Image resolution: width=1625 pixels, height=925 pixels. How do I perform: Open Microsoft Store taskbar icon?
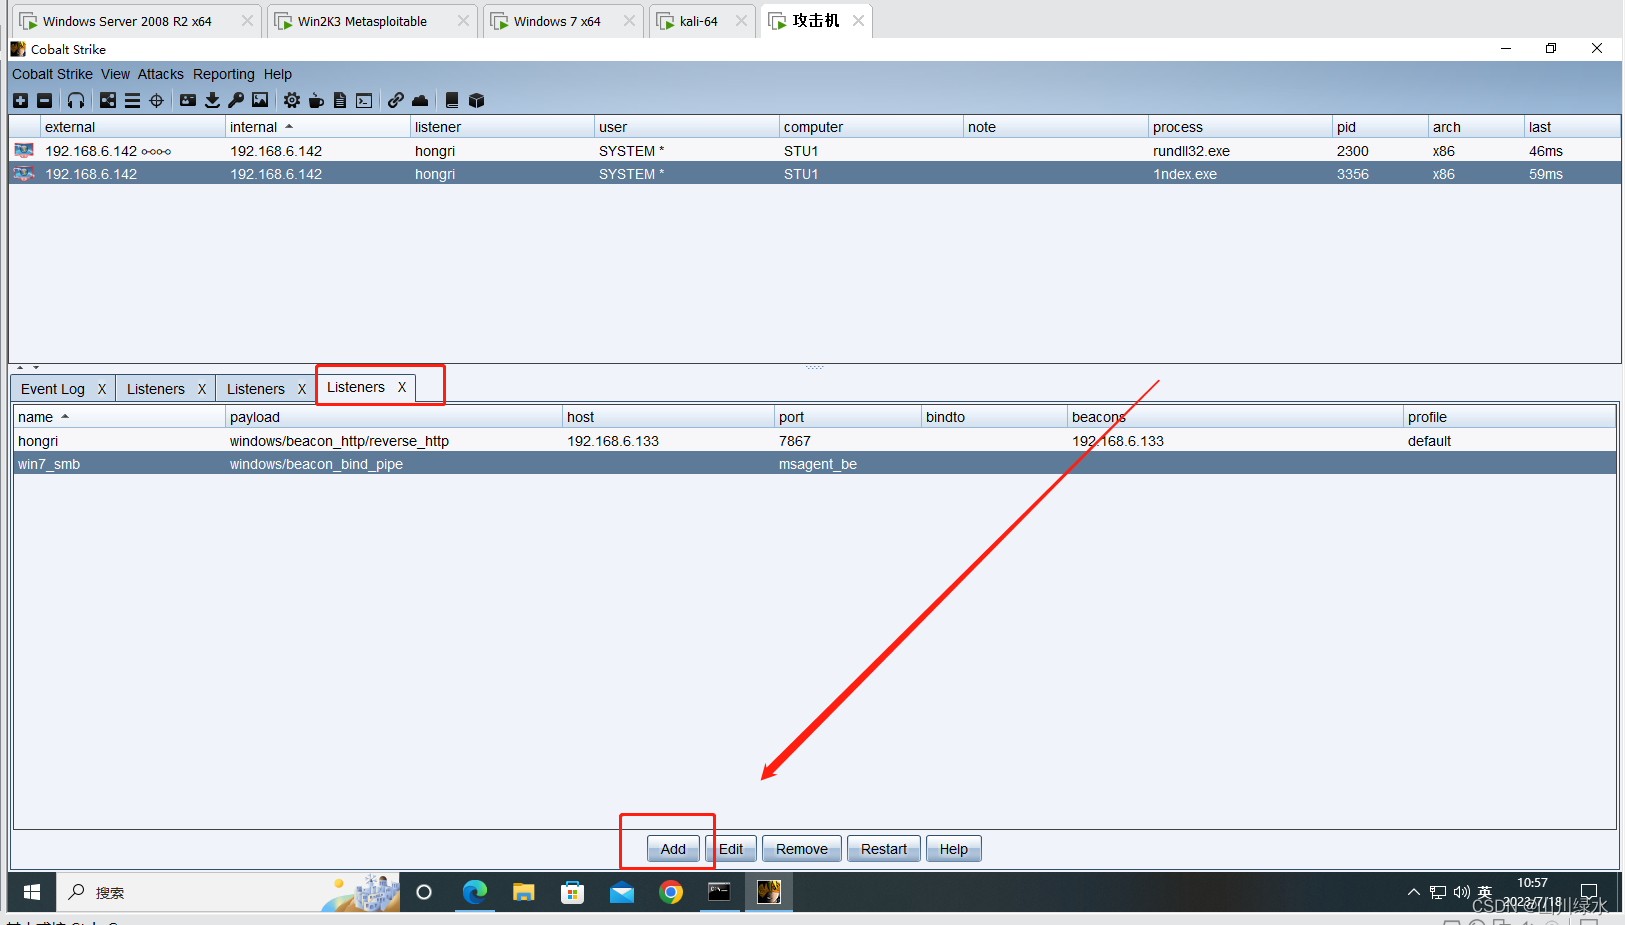tap(573, 892)
